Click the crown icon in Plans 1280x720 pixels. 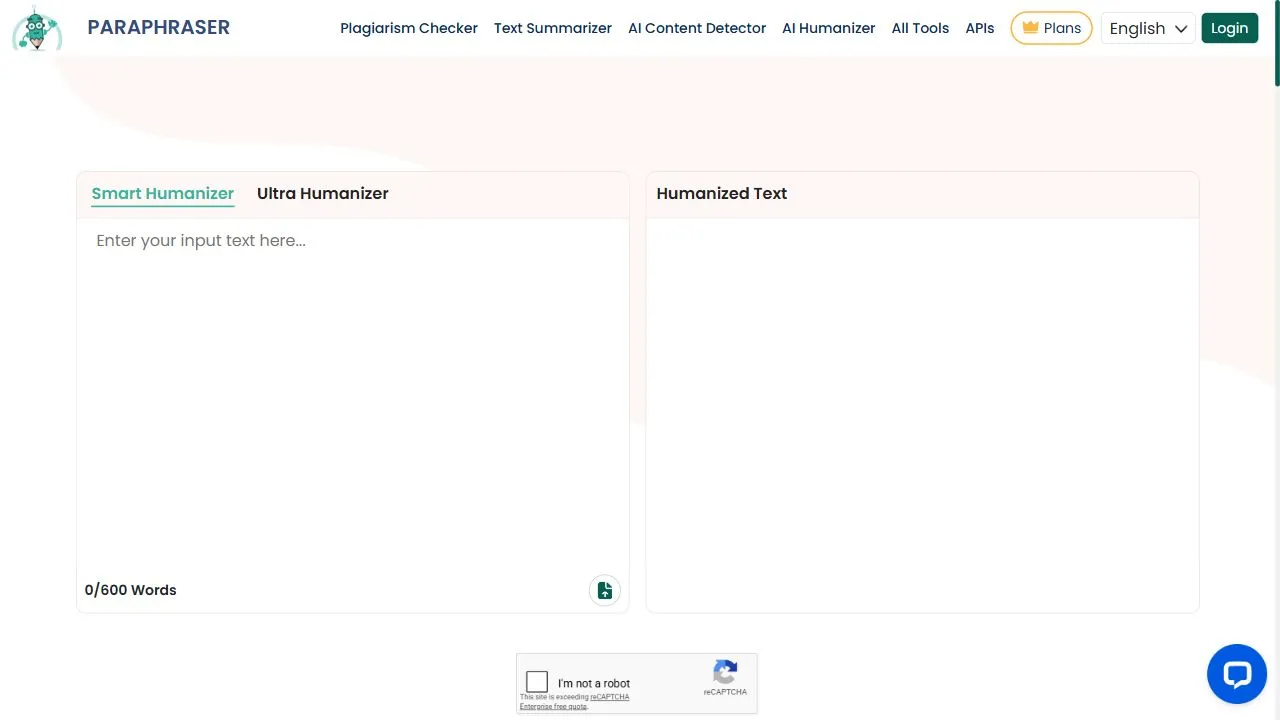point(1030,28)
